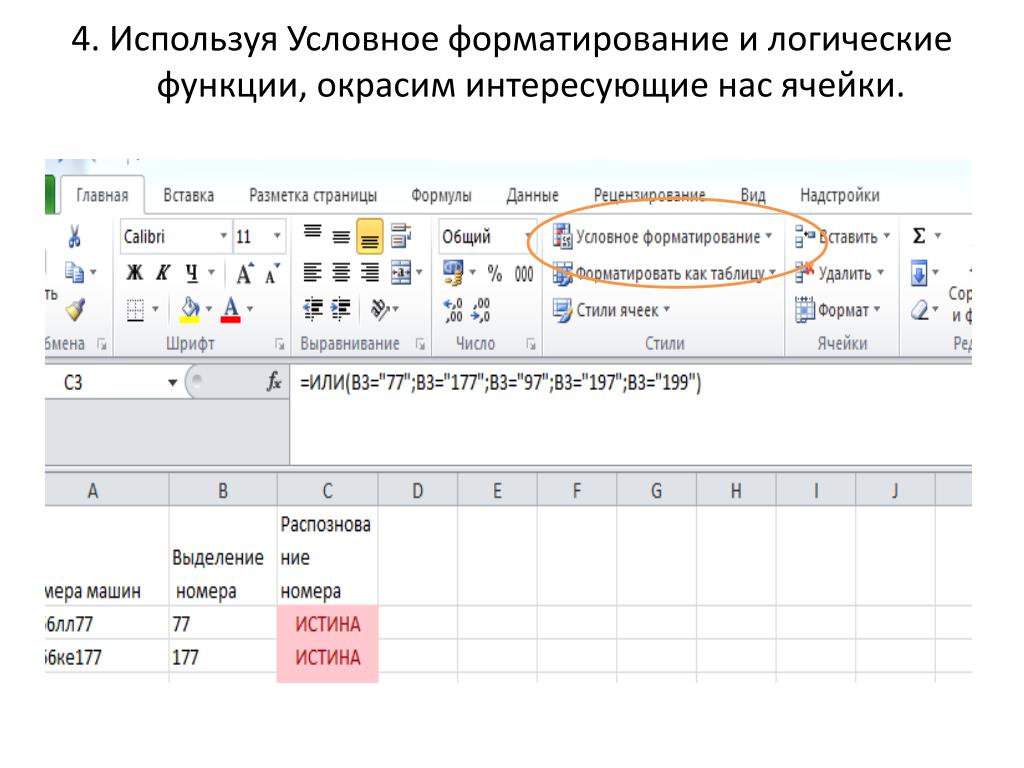The height and width of the screenshot is (768, 1024).
Task: Toggle italic К formatting
Action: pyautogui.click(x=163, y=273)
